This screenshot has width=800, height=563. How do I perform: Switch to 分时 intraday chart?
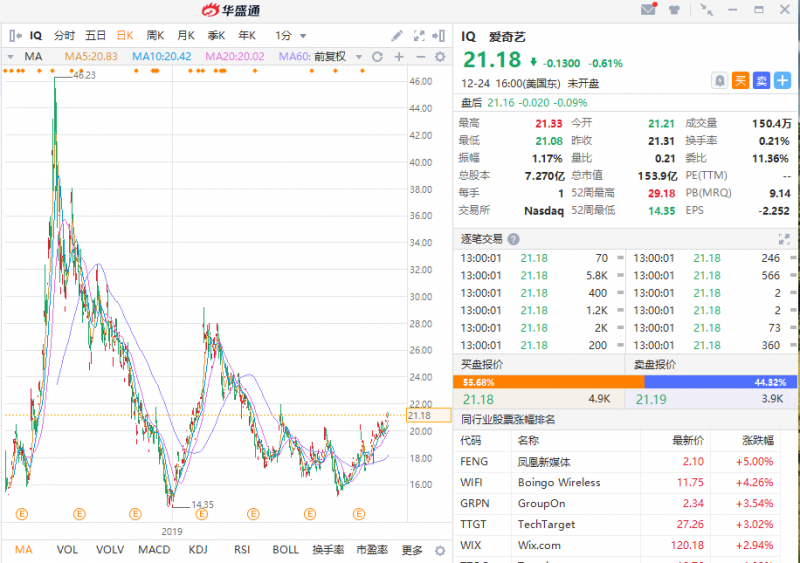(64, 36)
